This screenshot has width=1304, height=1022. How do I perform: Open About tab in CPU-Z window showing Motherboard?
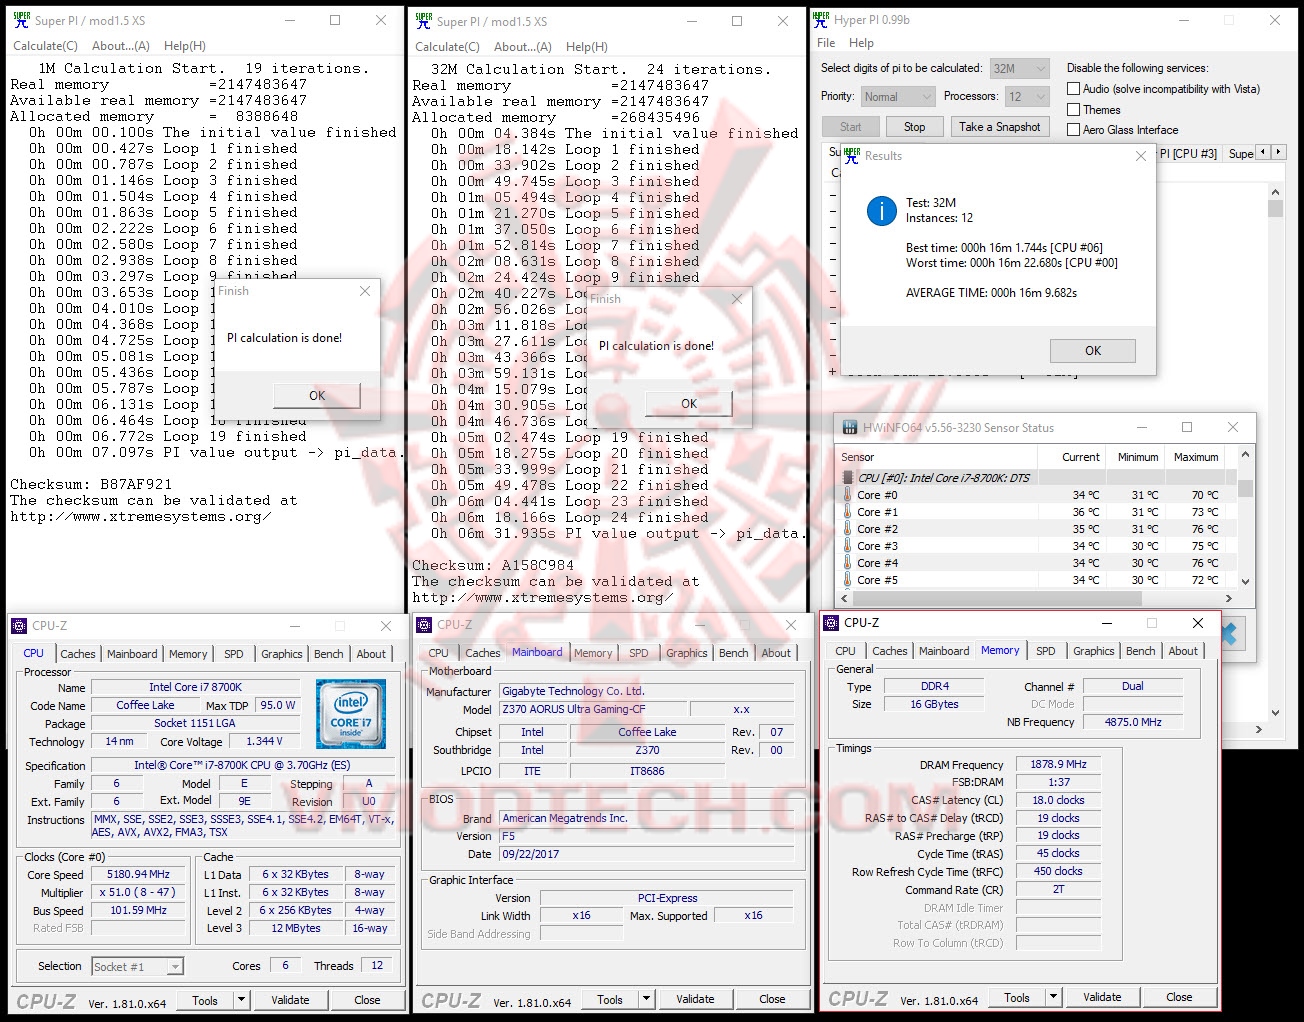click(776, 653)
